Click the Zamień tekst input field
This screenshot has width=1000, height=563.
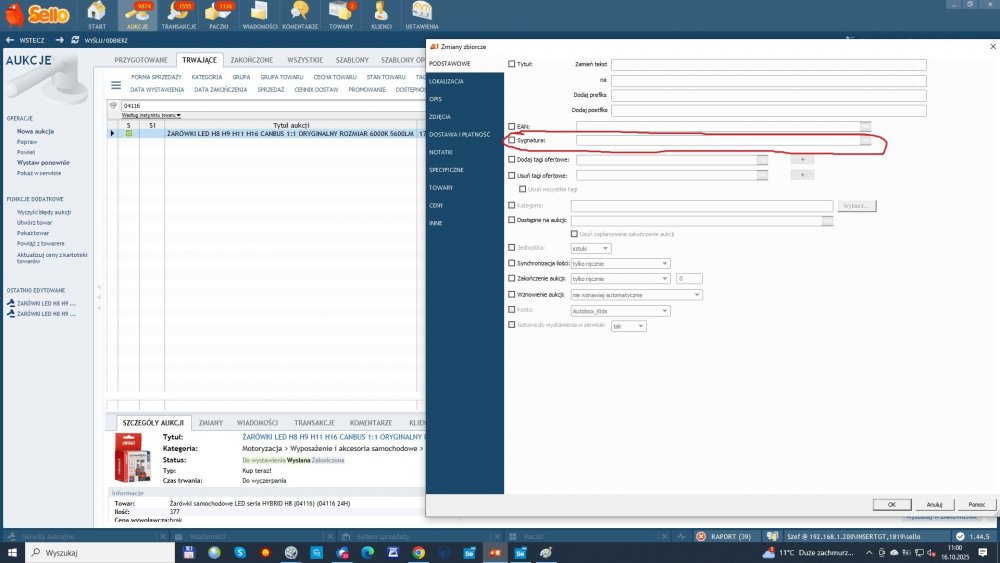(768, 64)
